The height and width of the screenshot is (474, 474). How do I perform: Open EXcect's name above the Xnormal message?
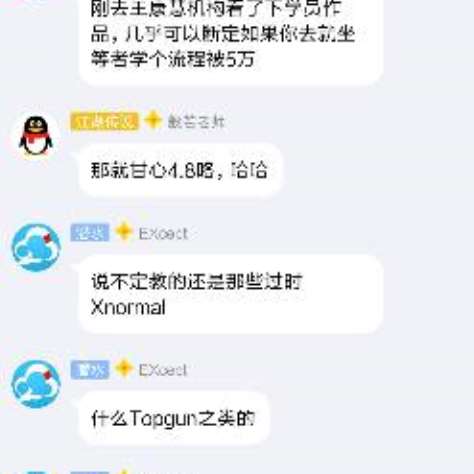[163, 234]
